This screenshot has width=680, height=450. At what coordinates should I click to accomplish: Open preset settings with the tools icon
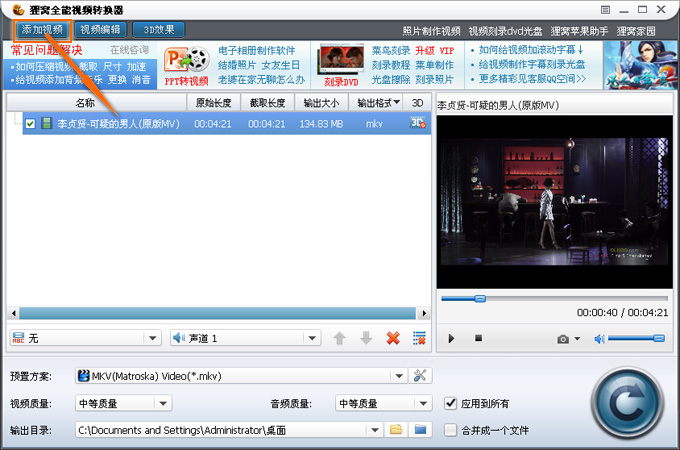coord(420,375)
